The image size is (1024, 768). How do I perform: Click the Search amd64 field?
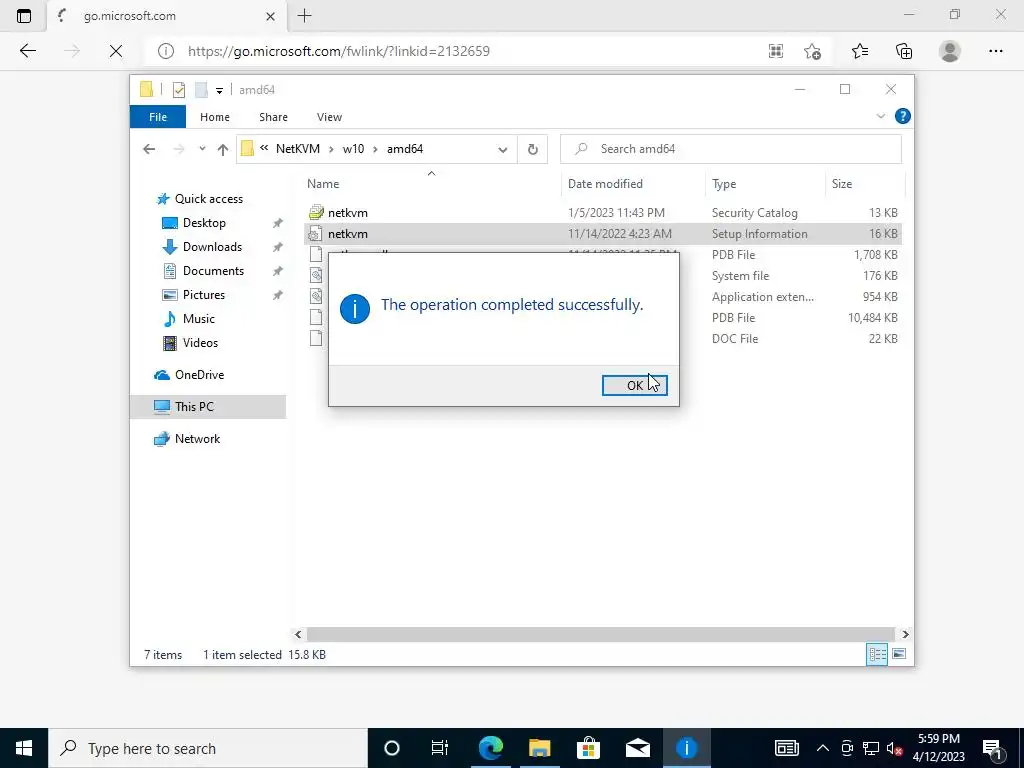pos(731,149)
